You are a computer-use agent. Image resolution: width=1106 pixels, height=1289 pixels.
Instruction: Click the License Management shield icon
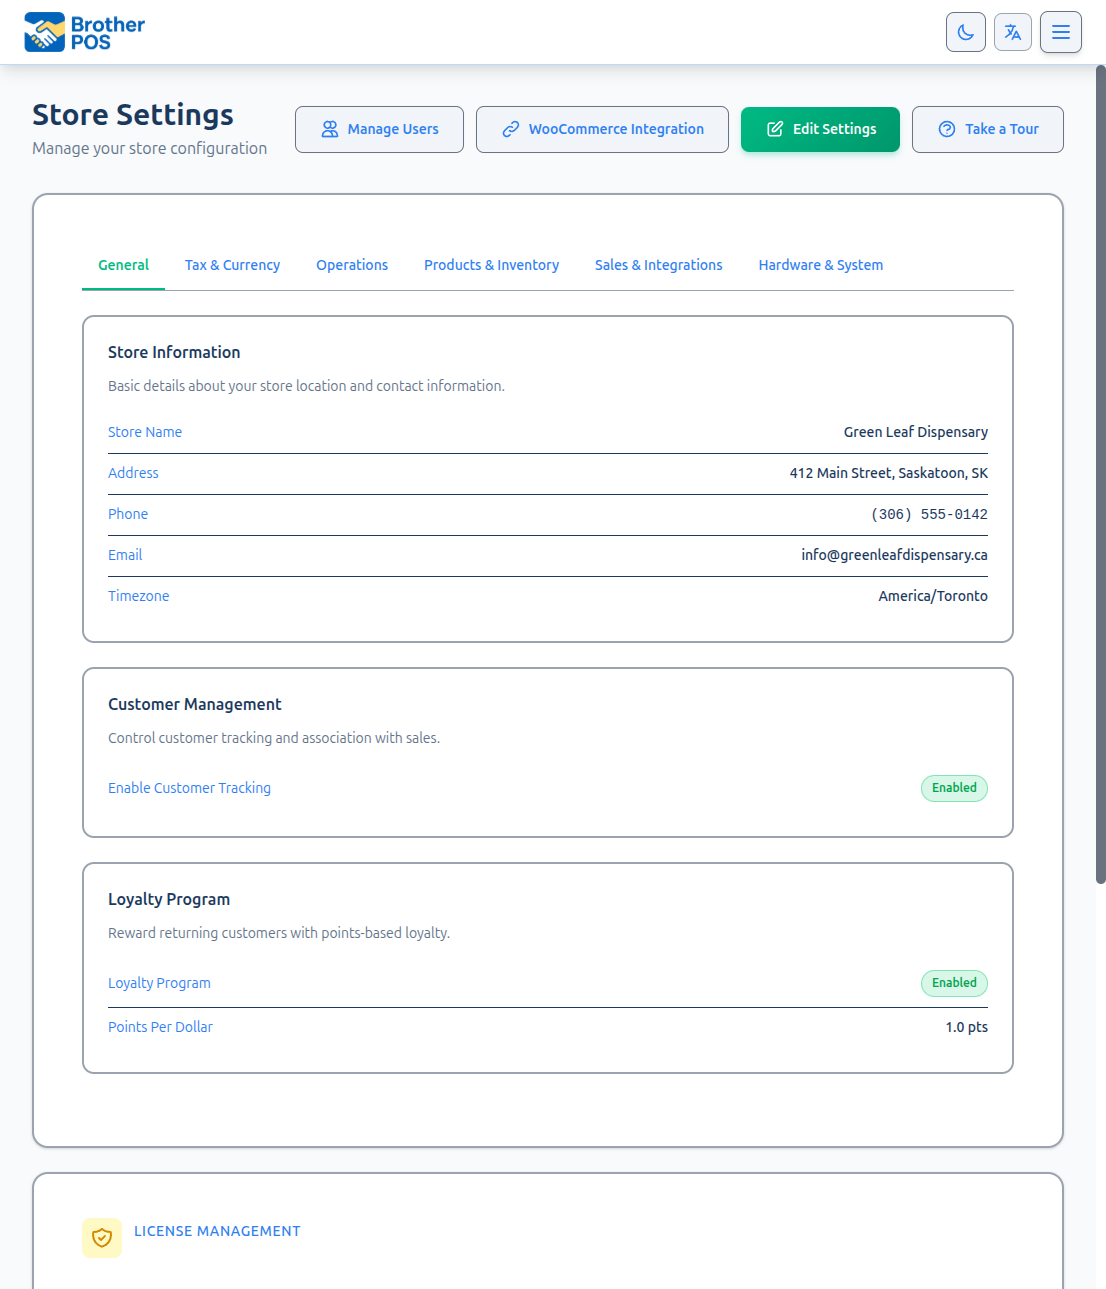tap(101, 1238)
